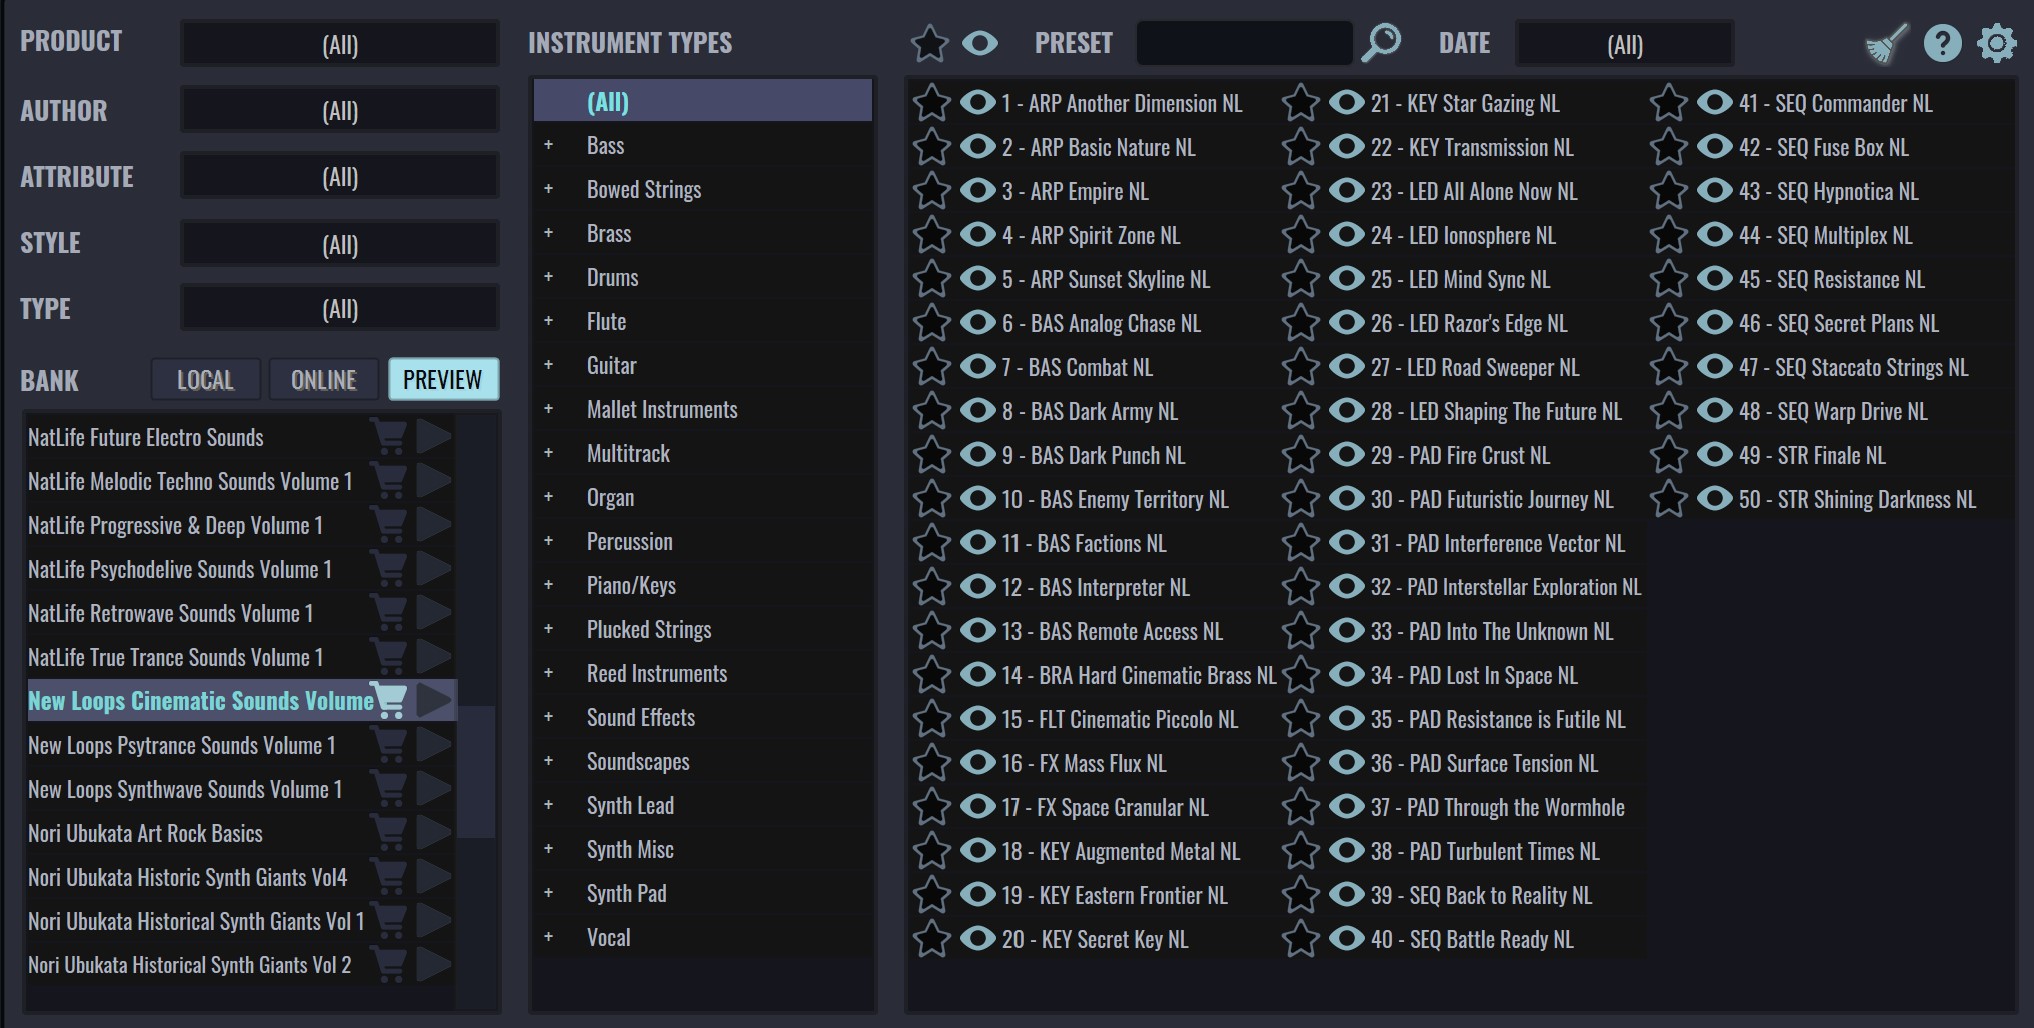Toggle the favorites star filter in header
Viewport: 2034px width, 1028px height.
click(929, 43)
